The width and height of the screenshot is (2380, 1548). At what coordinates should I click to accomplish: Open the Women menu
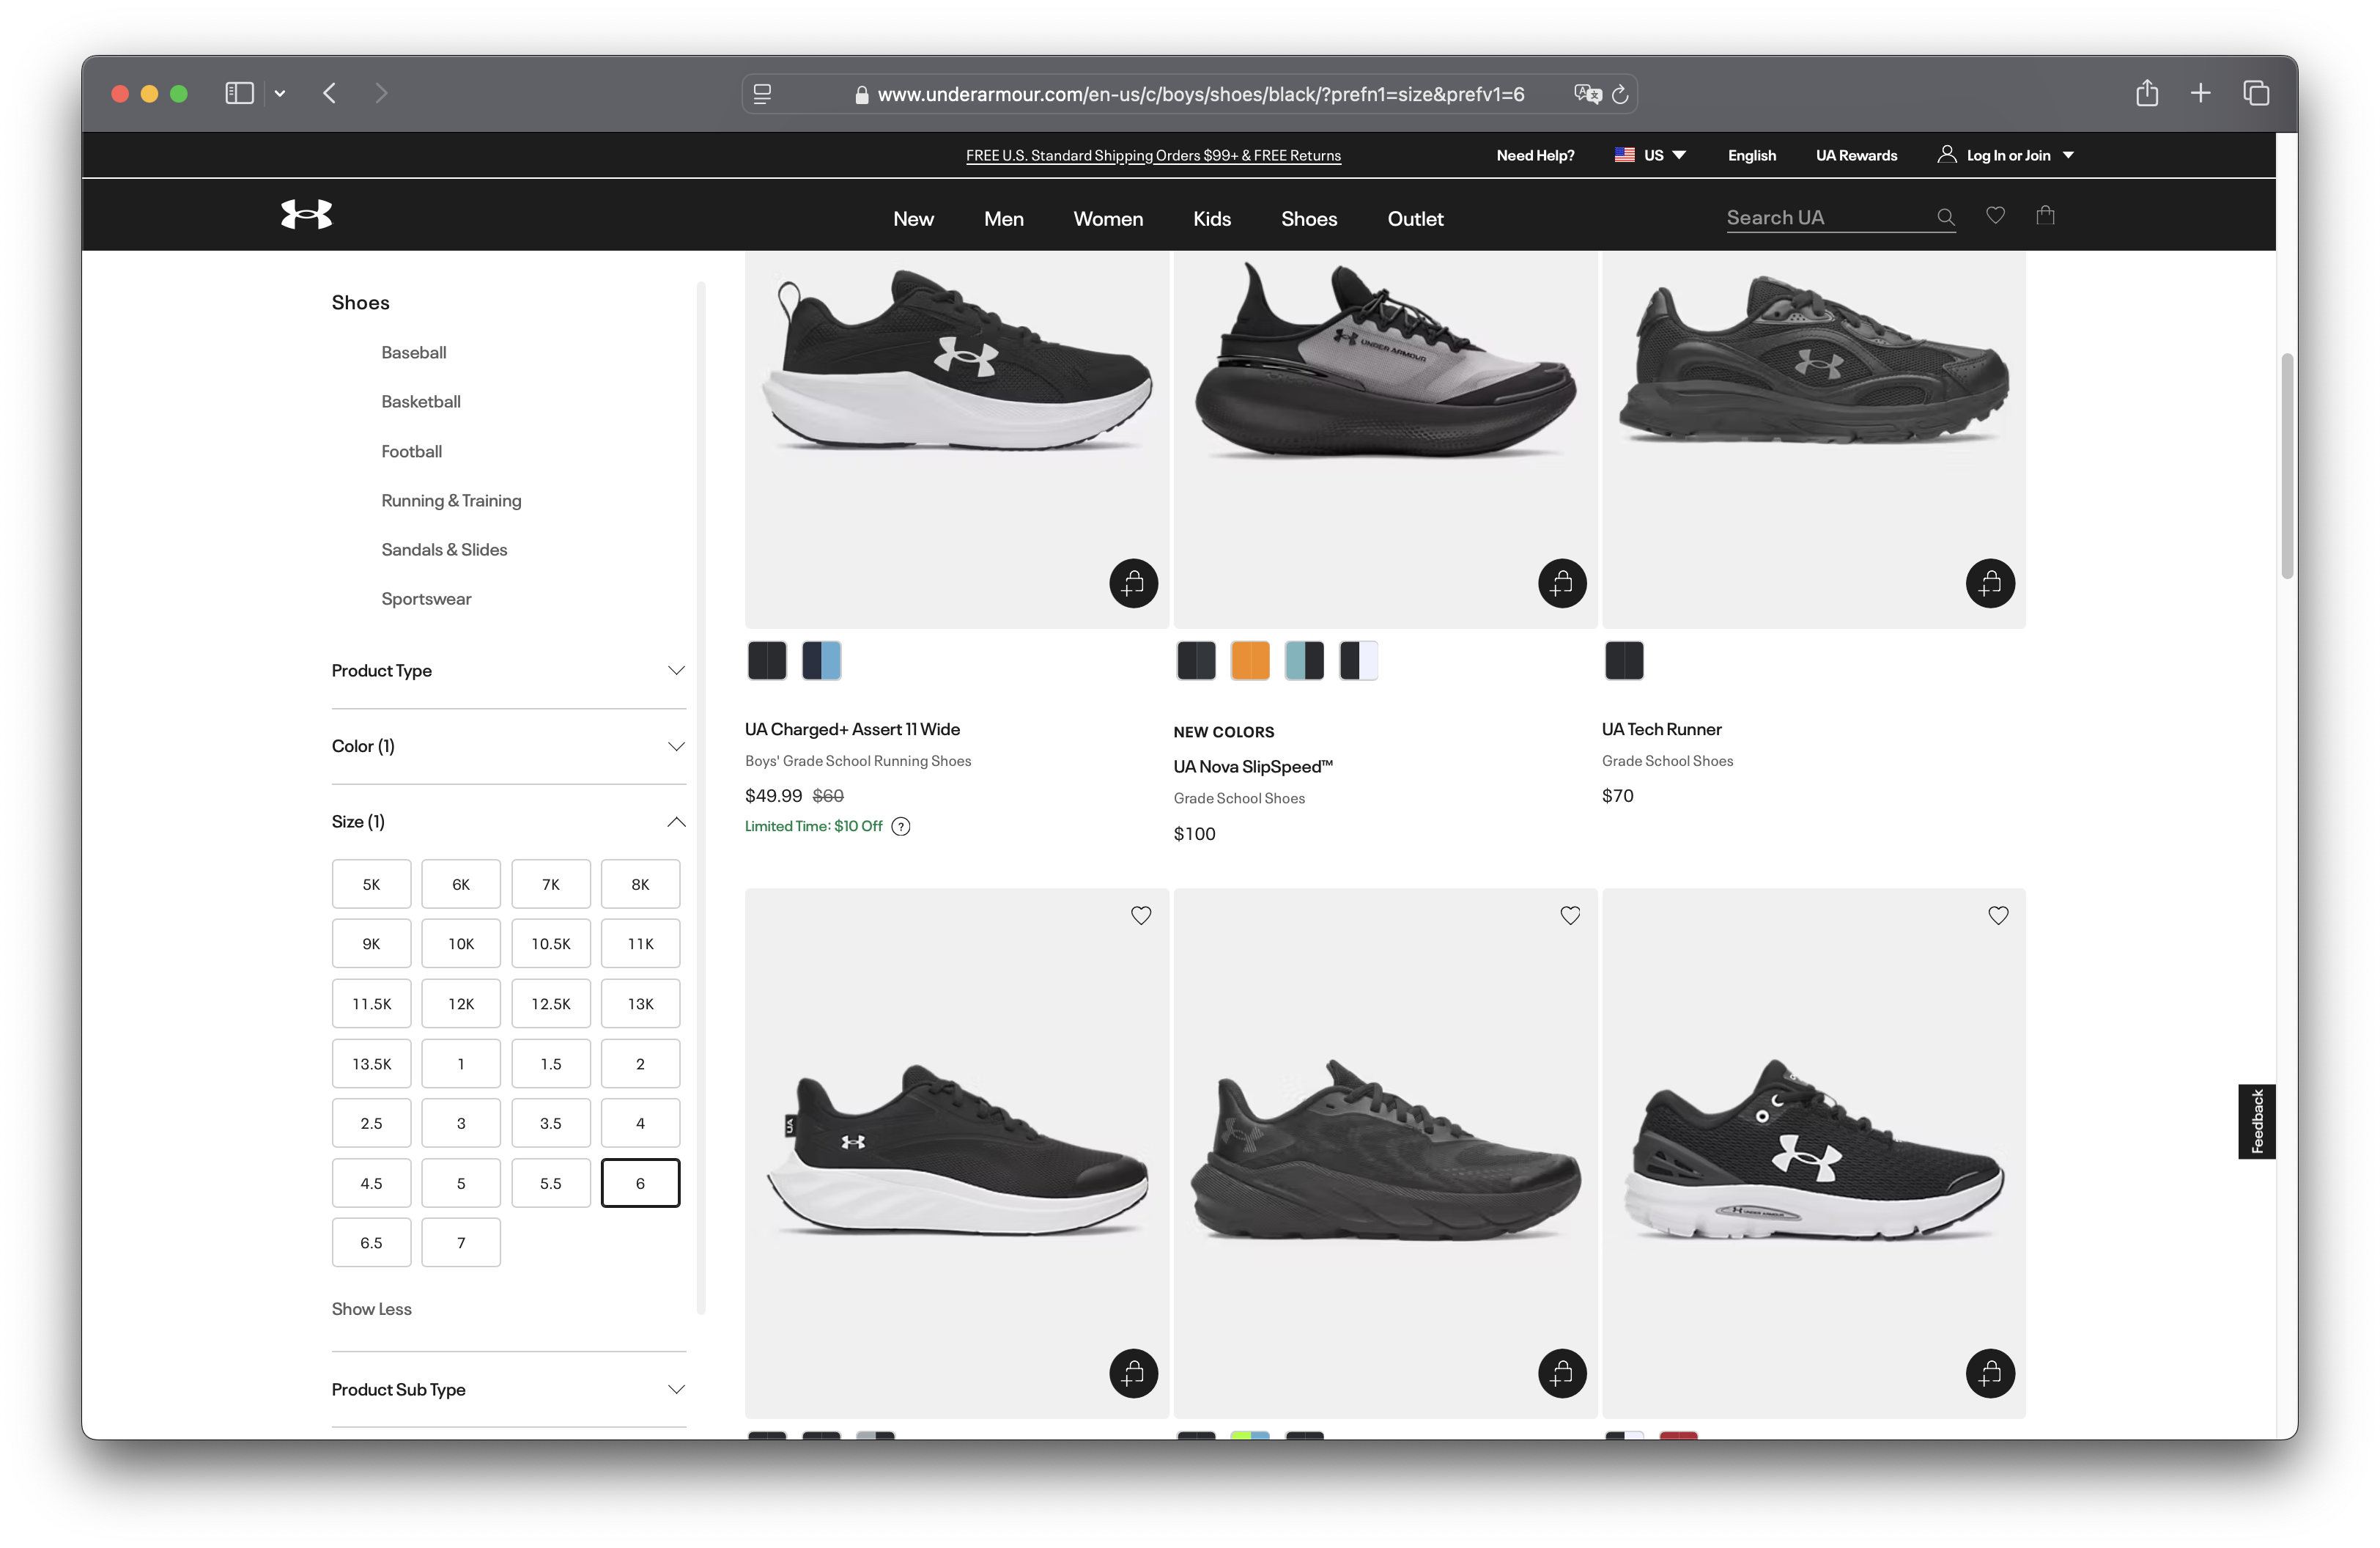(1108, 219)
